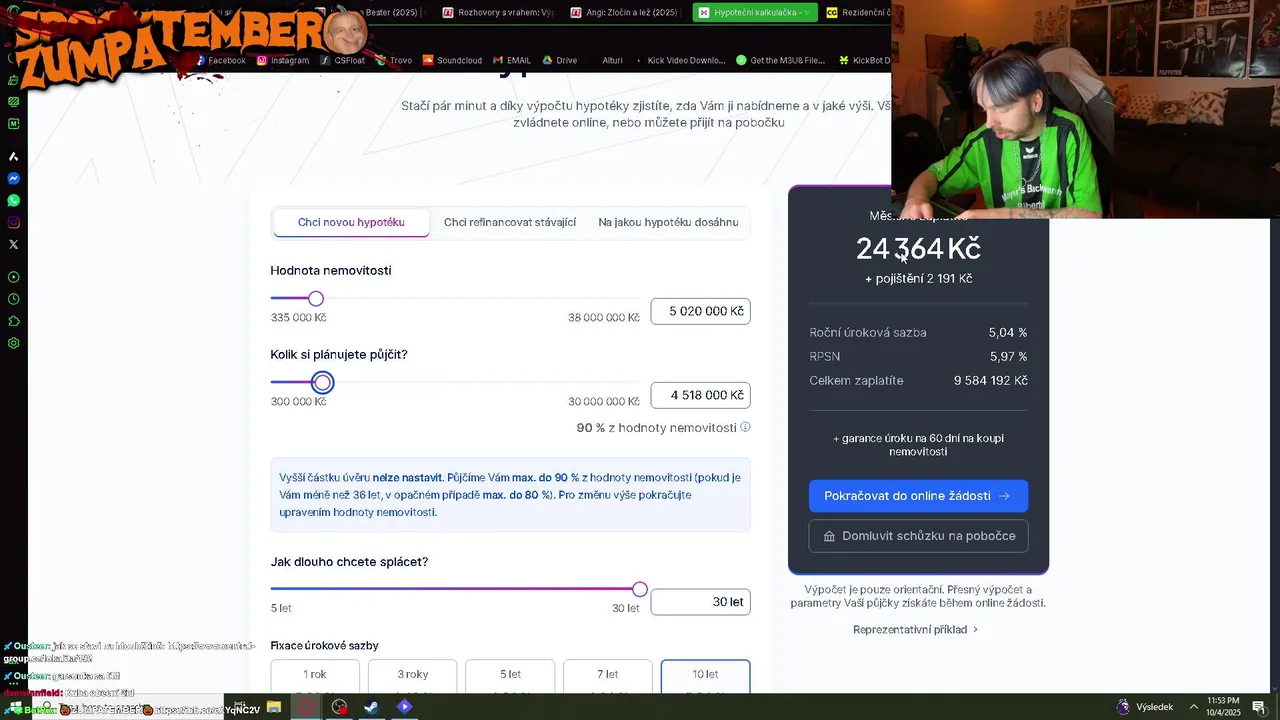Screen dimensions: 1280x720
Task: Choose the 1 rok fixation option
Action: coord(315,676)
